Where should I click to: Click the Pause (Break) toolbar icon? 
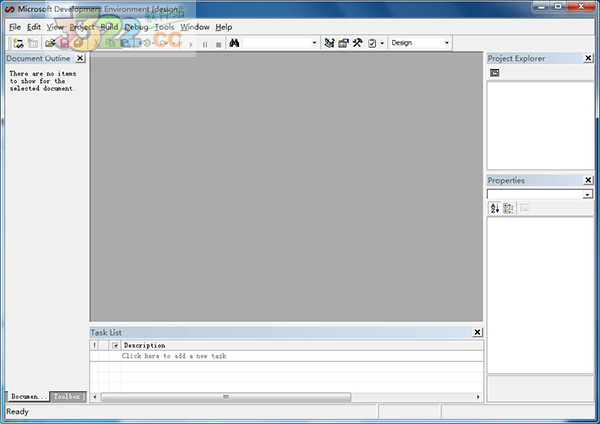point(205,44)
